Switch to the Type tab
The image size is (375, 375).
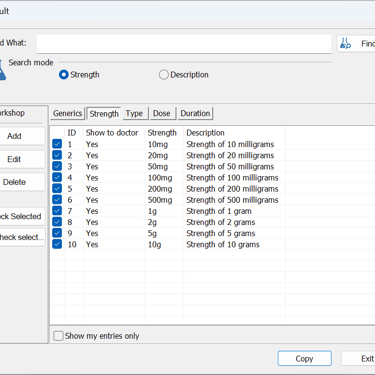click(x=134, y=113)
